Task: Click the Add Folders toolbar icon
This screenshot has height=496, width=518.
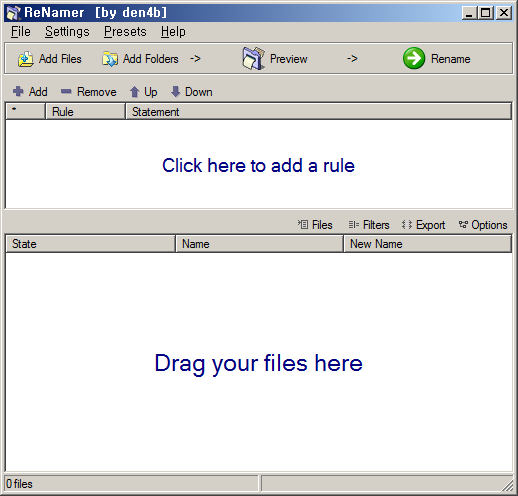Action: (110, 59)
